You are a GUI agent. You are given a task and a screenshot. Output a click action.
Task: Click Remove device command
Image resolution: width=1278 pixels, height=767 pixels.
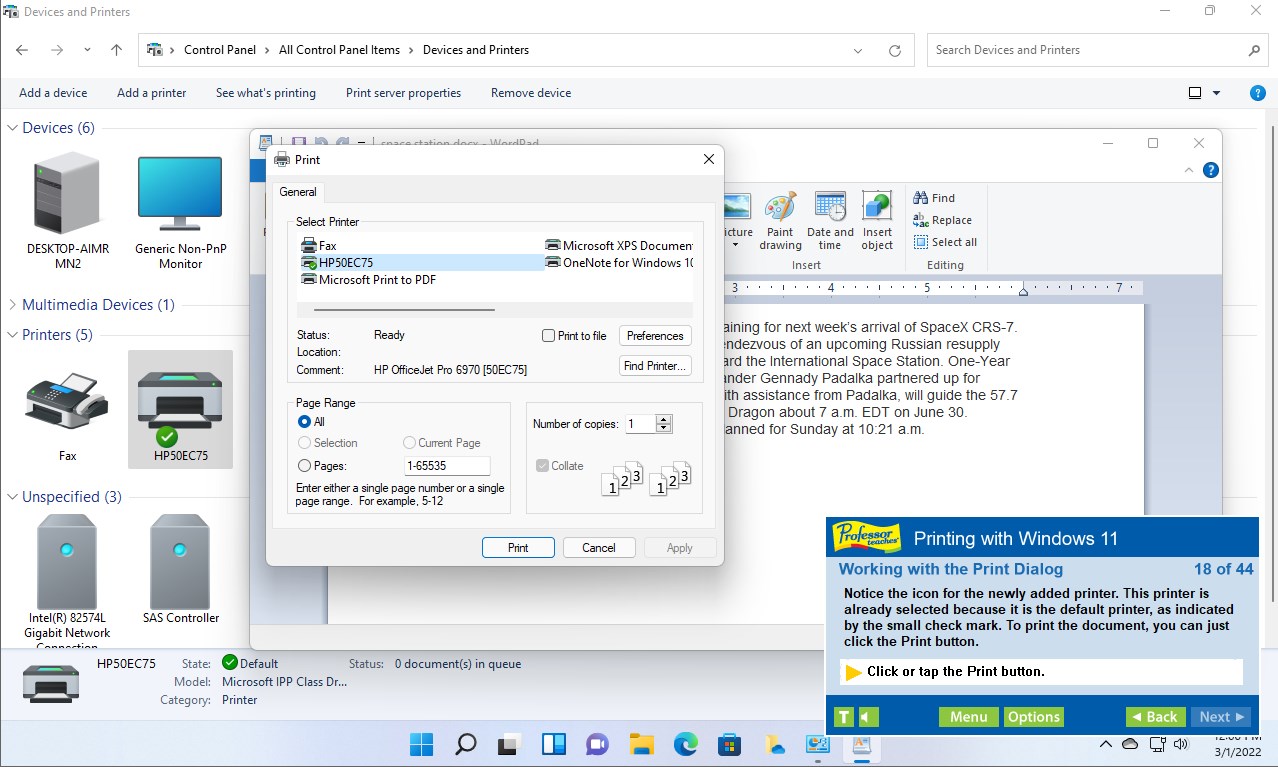click(531, 93)
